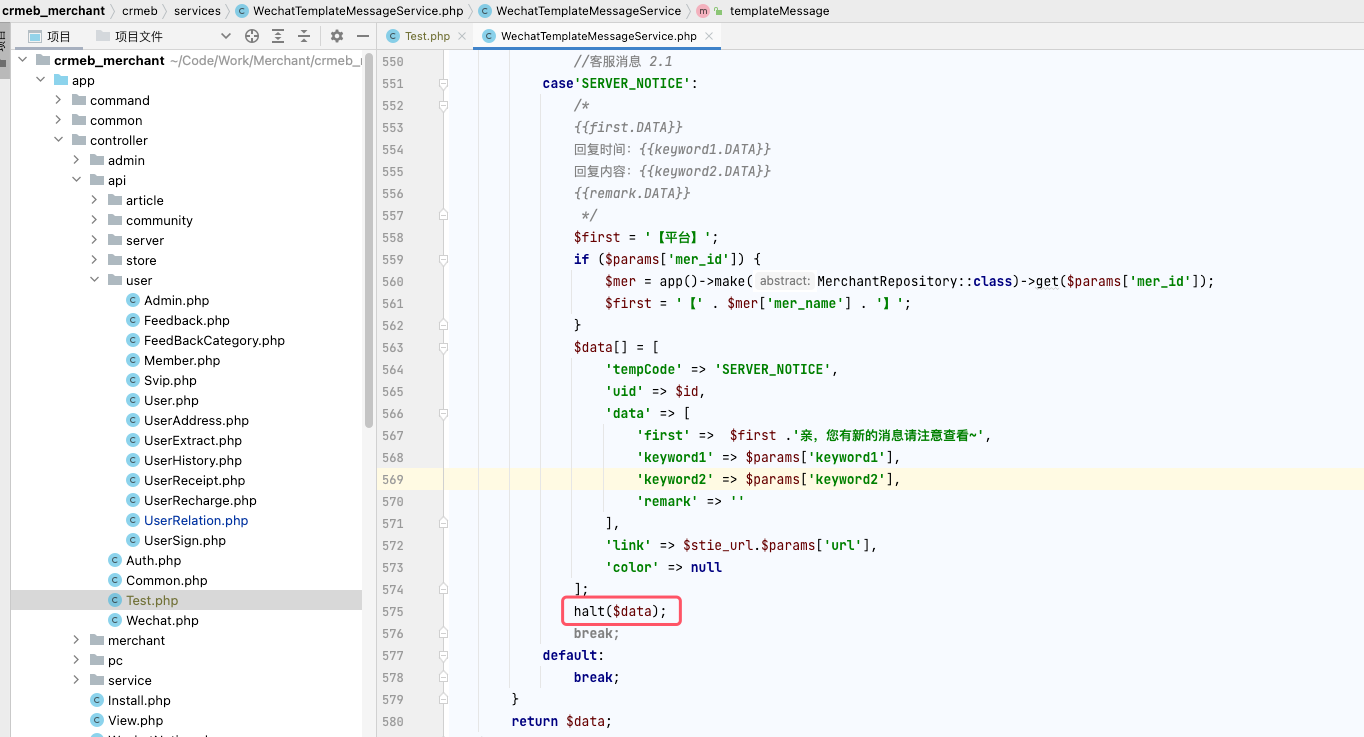
Task: Fold the if block at line 559
Action: click(443, 259)
